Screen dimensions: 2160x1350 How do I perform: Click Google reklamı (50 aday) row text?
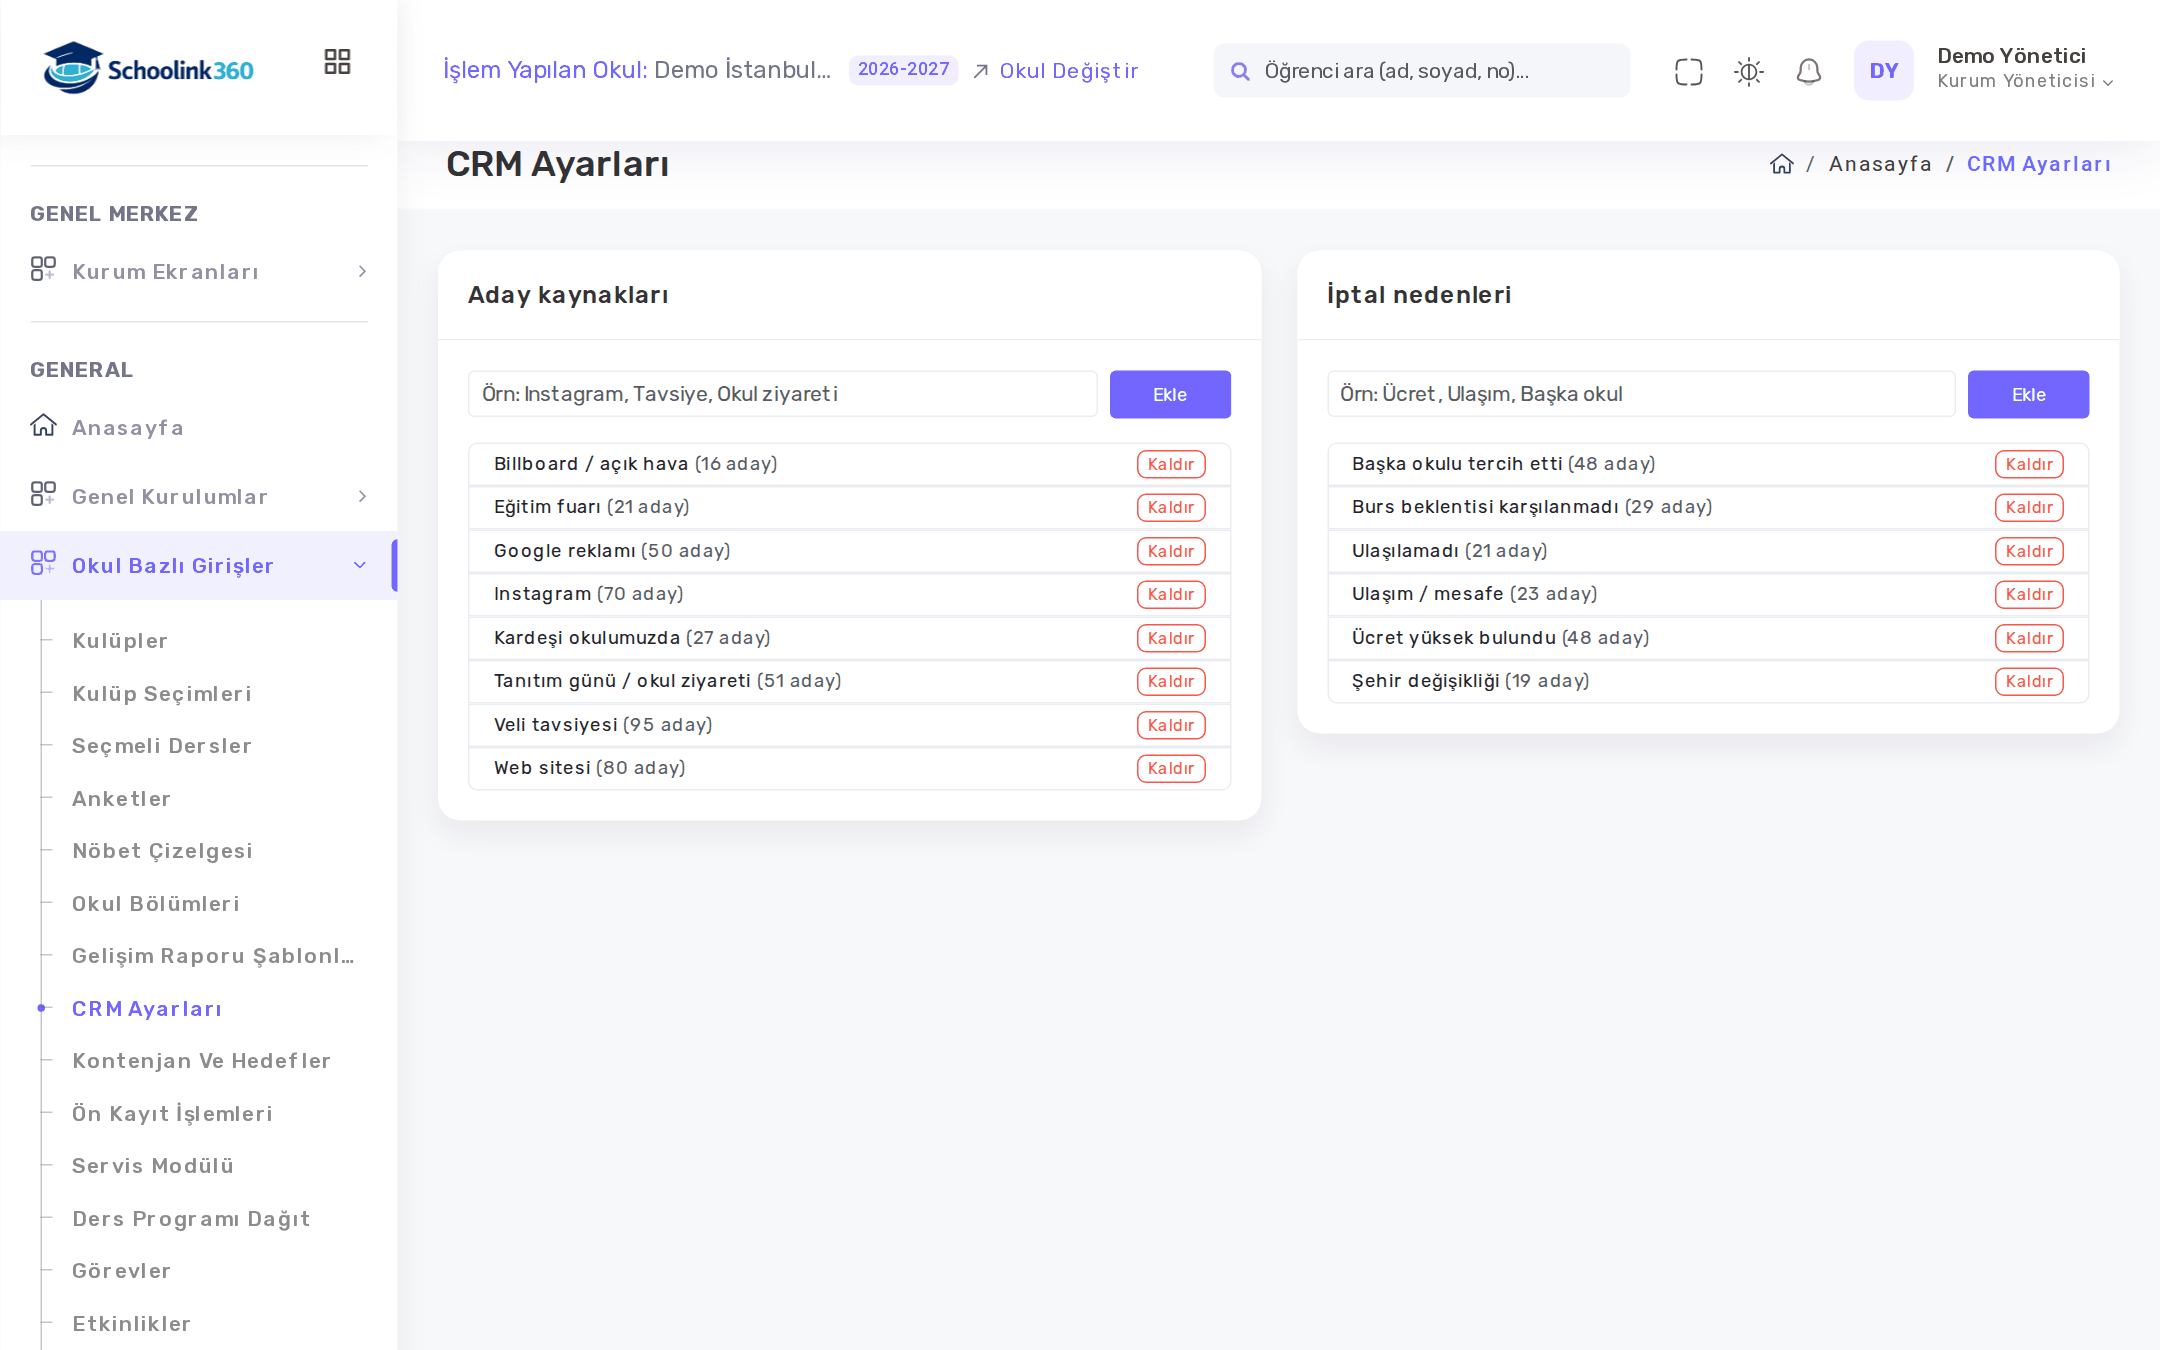(x=612, y=551)
